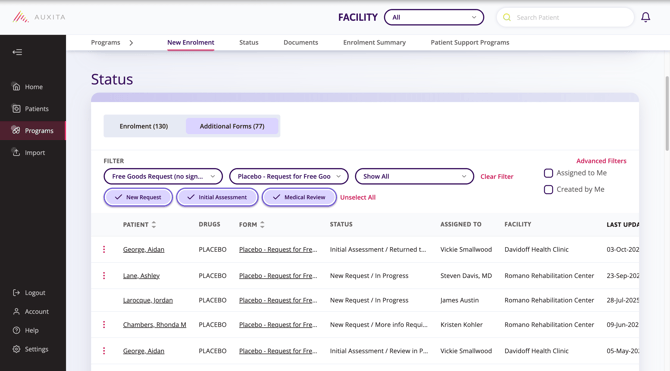670x371 pixels.
Task: Collapse the sidebar menu icon
Action: (17, 52)
